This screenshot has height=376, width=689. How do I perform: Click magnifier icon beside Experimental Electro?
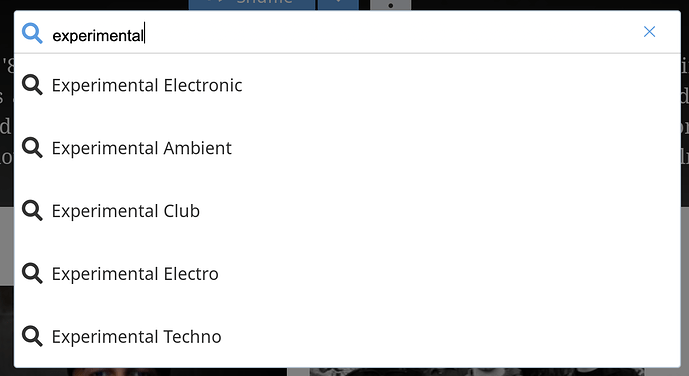point(33,273)
